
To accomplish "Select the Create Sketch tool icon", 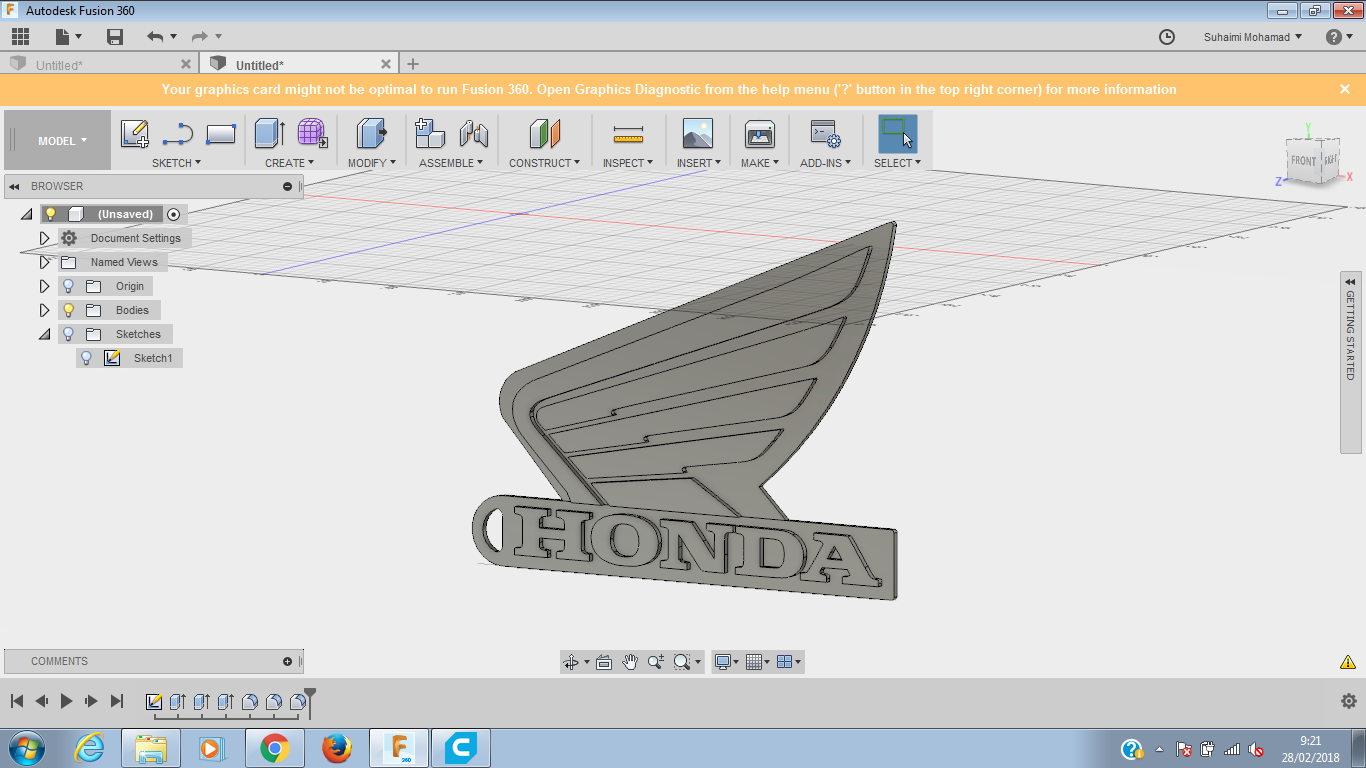I will coord(135,133).
